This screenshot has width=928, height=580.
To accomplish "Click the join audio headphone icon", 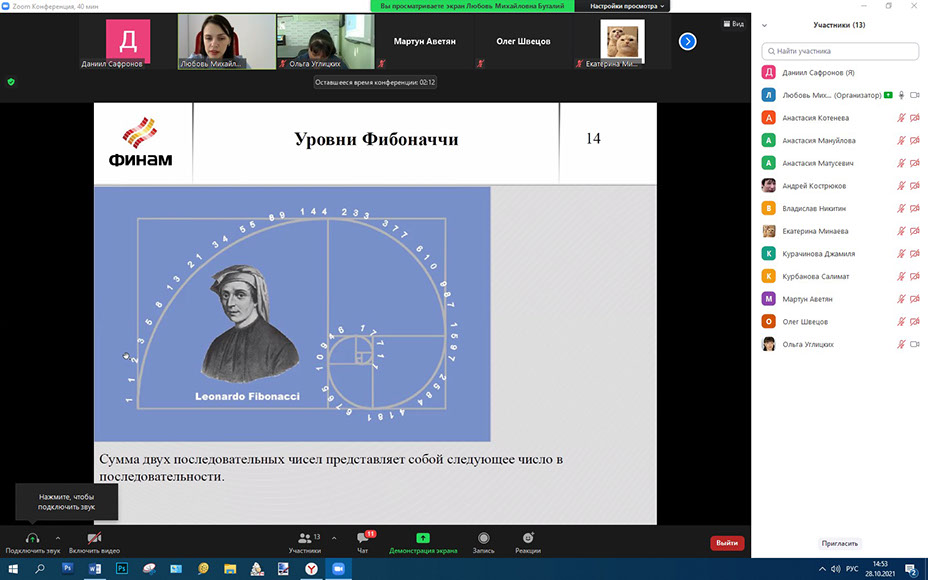I will point(32,538).
